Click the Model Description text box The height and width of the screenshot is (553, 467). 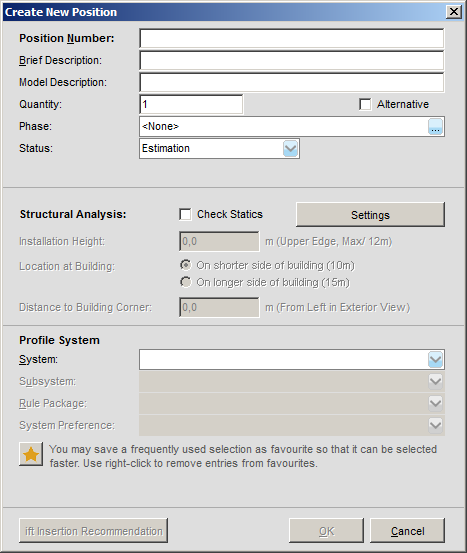point(292,83)
